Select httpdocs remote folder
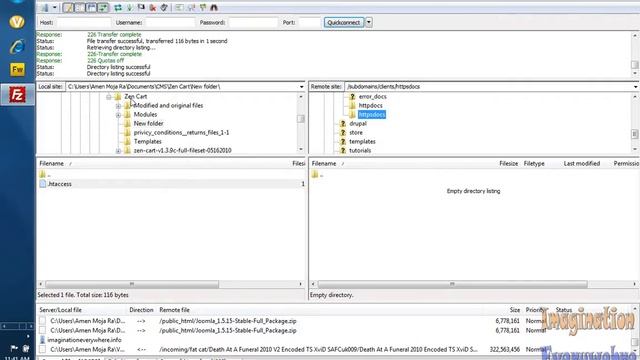 371,106
